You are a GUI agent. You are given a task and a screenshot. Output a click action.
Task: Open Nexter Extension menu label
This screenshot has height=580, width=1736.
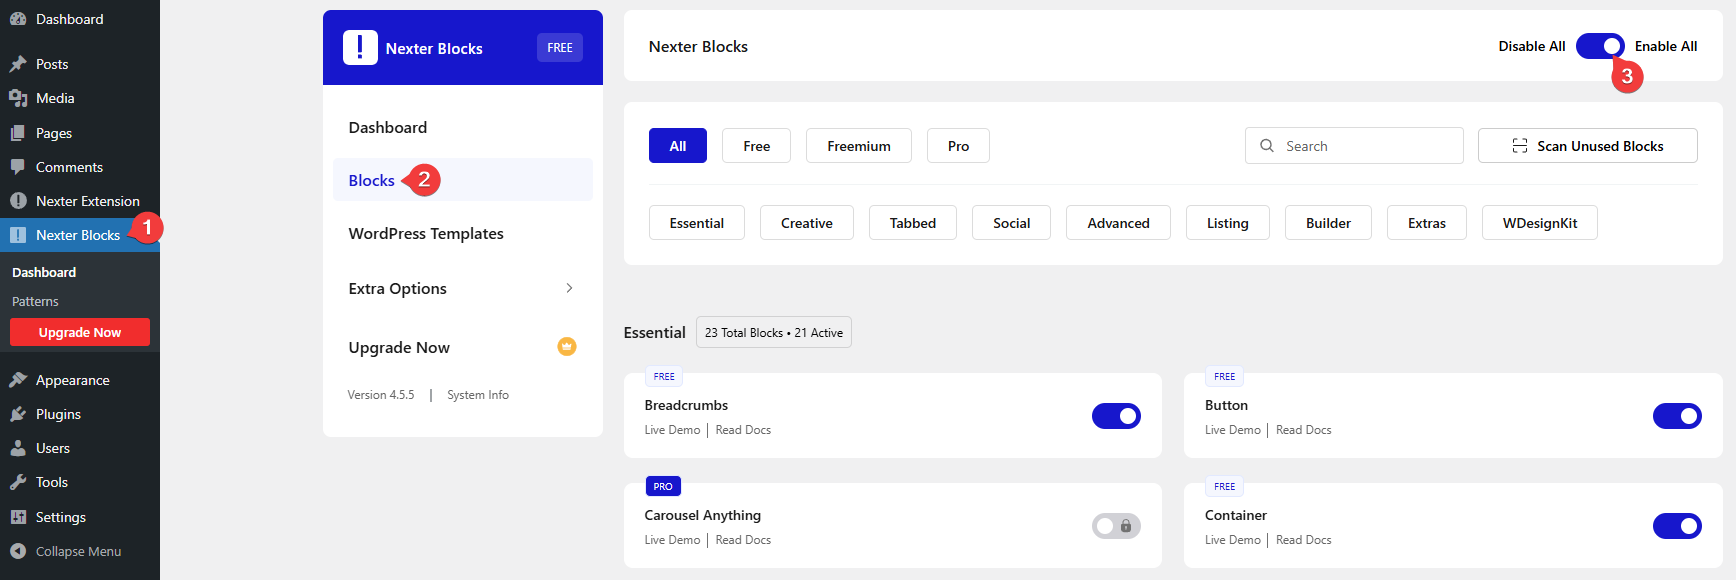coord(88,201)
